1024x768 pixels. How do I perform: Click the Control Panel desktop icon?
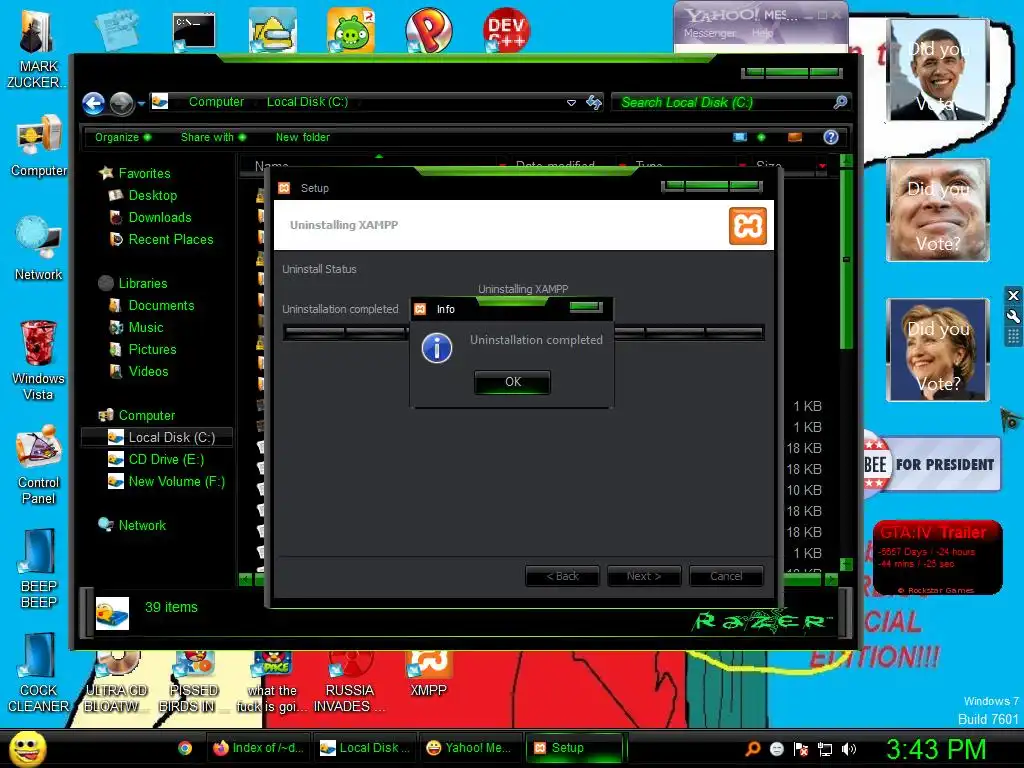[x=39, y=465]
